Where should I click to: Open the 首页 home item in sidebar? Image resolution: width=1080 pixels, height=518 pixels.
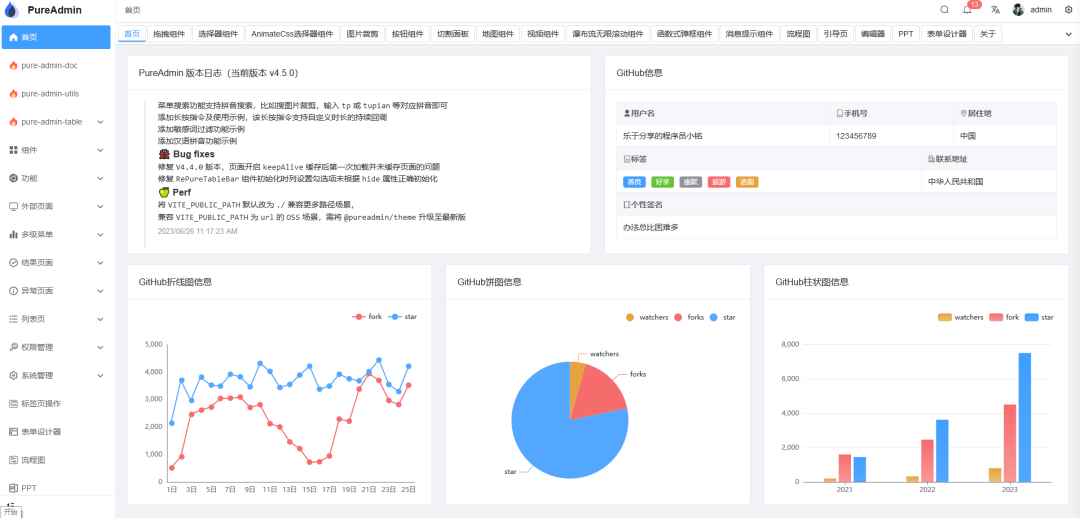(56, 37)
